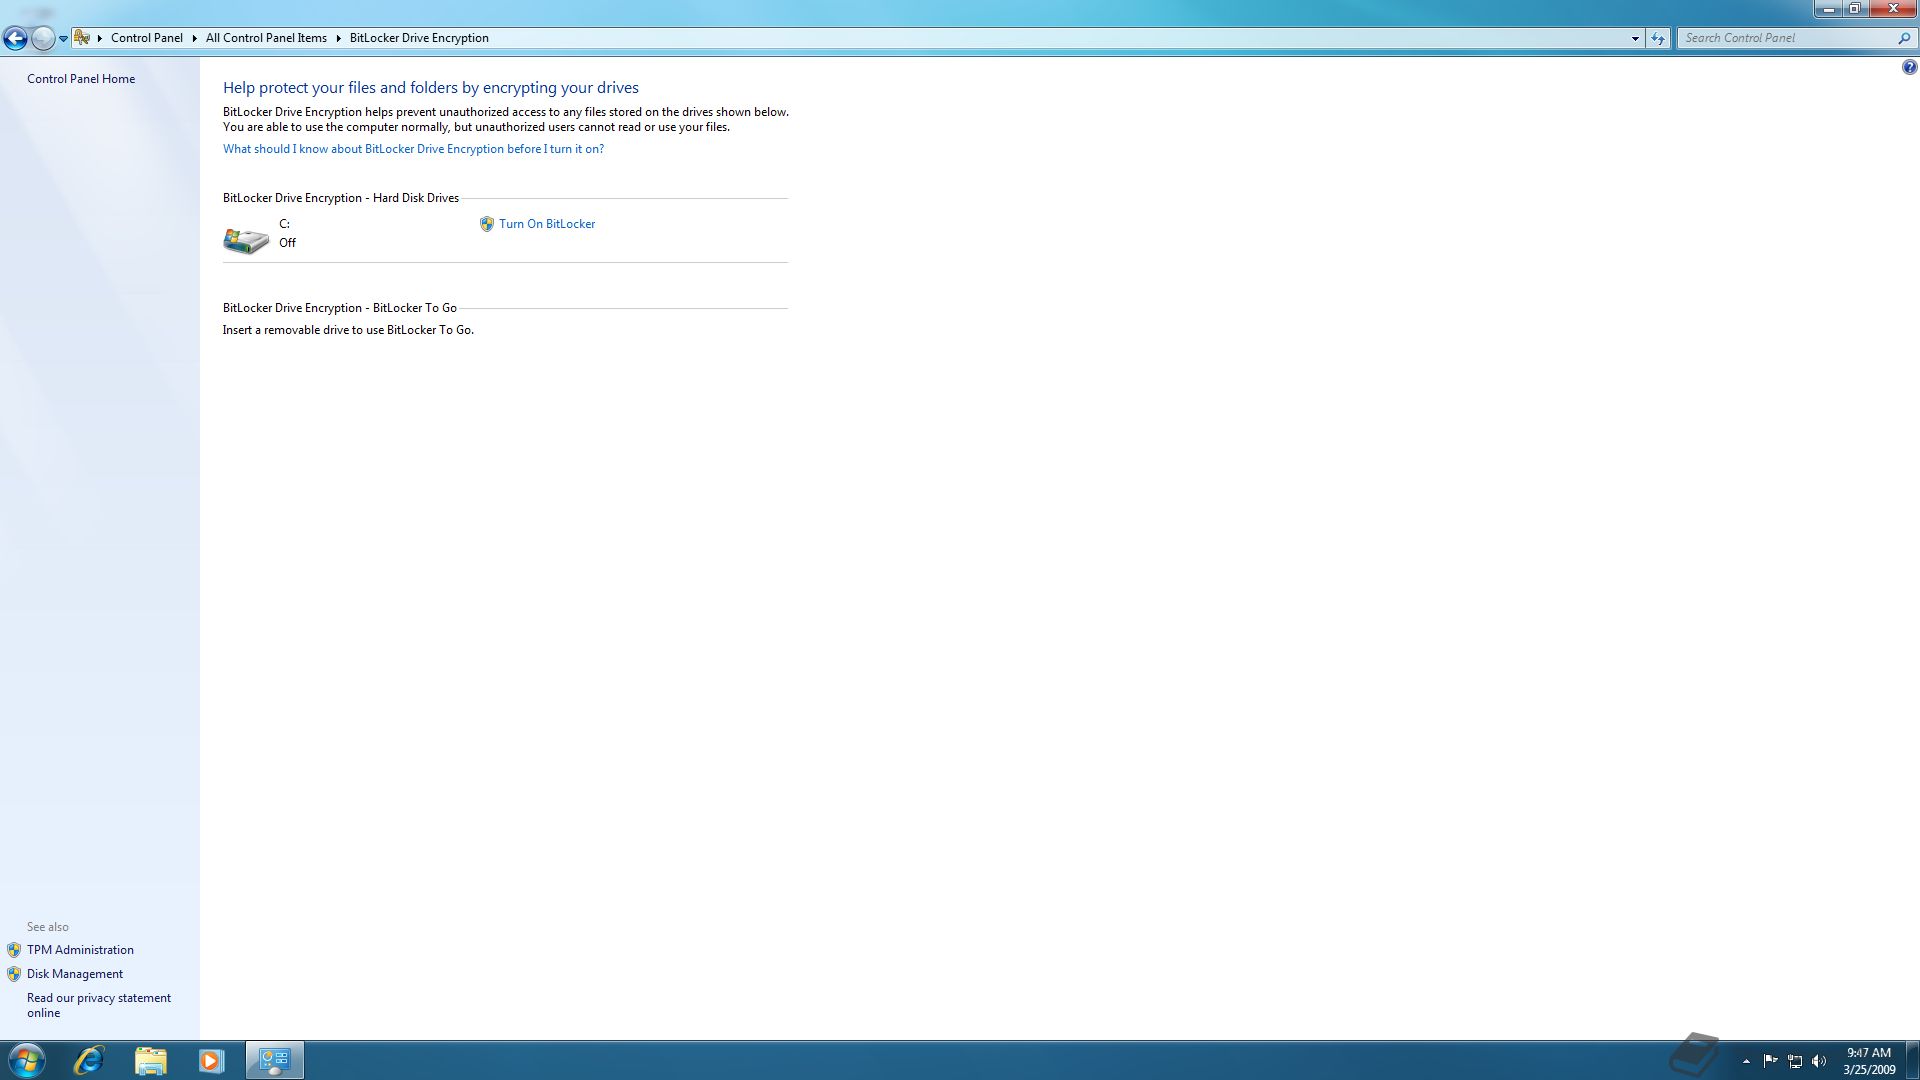Open Help with the blue question mark
This screenshot has height=1080, width=1920.
[x=1909, y=68]
